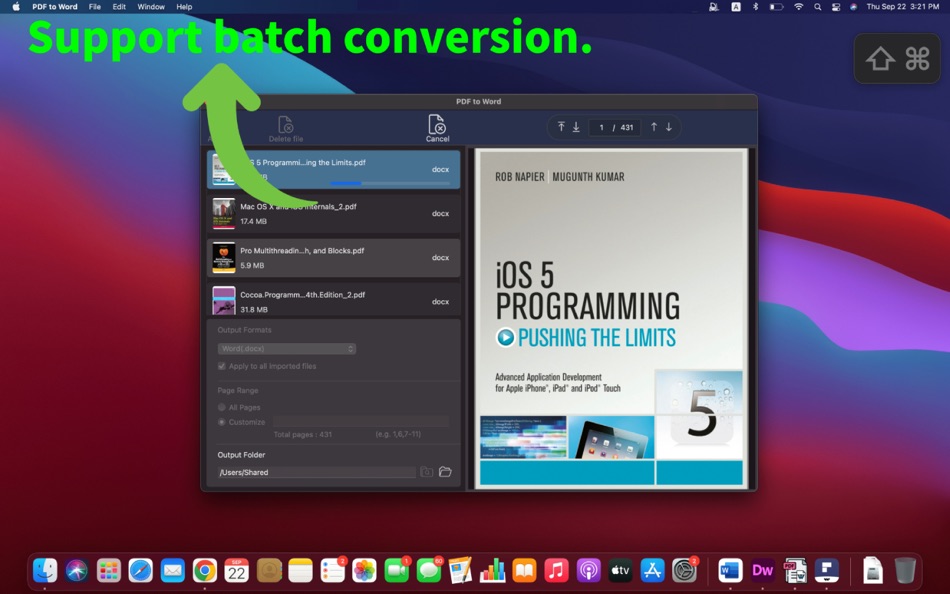
Task: Open Calendar from the dock
Action: point(236,570)
